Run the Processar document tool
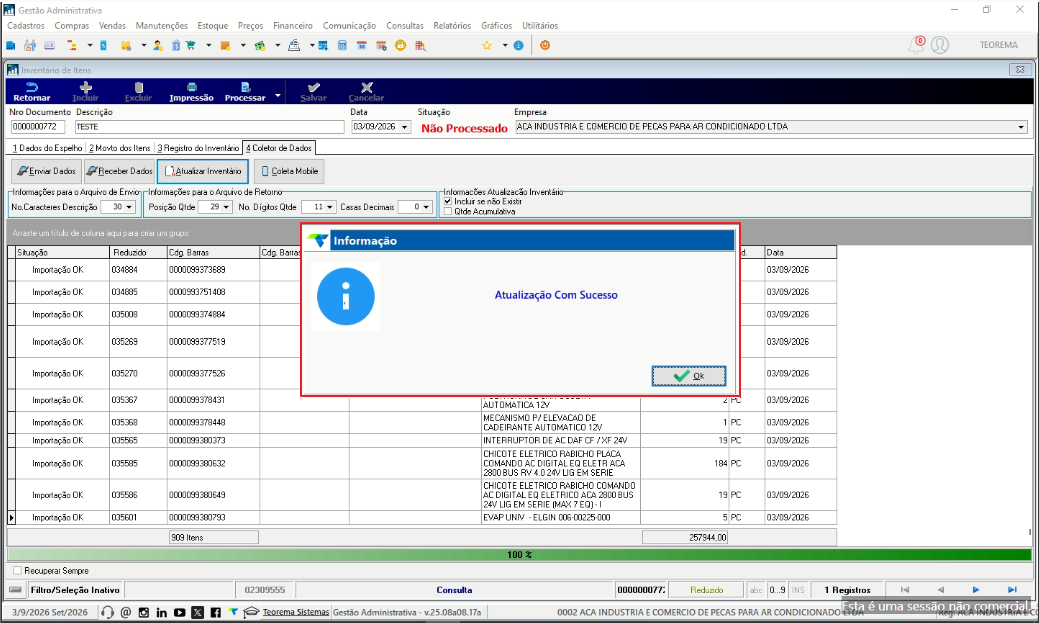This screenshot has height=623, width=1039. [245, 91]
